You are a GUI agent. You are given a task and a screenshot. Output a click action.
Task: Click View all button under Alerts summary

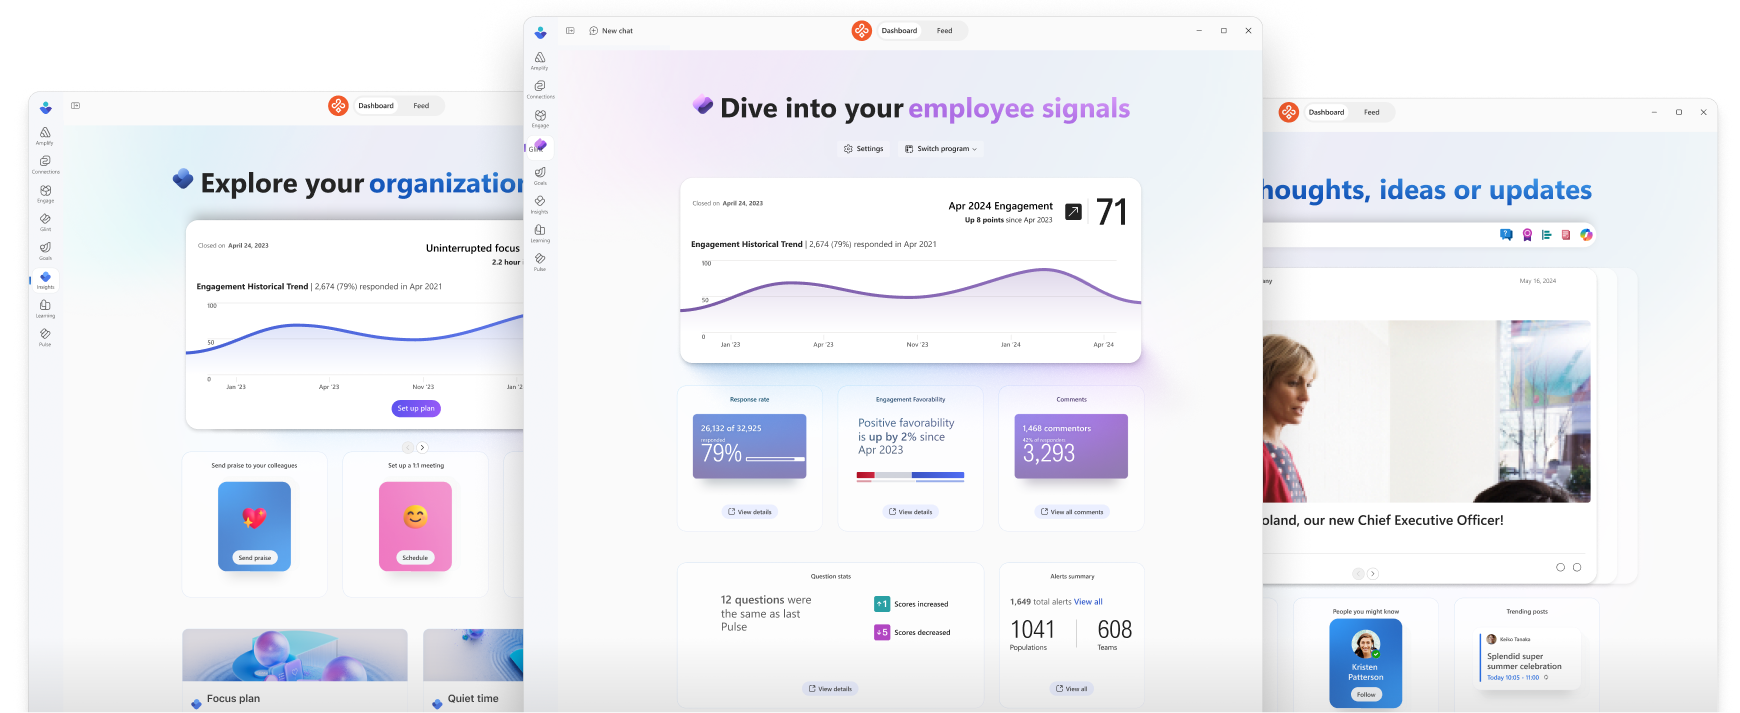pos(1072,689)
